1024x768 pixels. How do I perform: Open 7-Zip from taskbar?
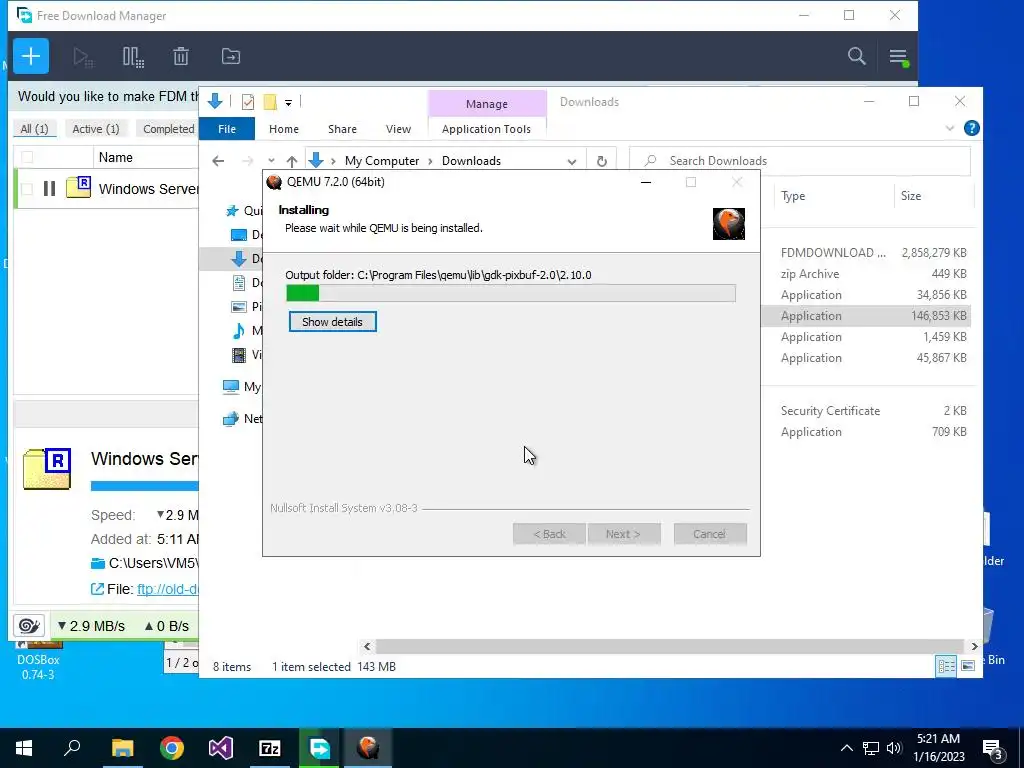[270, 748]
